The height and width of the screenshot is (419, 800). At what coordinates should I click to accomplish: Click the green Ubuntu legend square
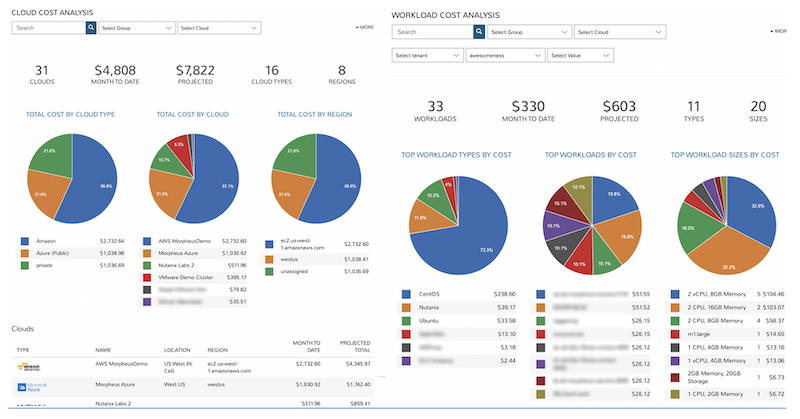pos(404,320)
